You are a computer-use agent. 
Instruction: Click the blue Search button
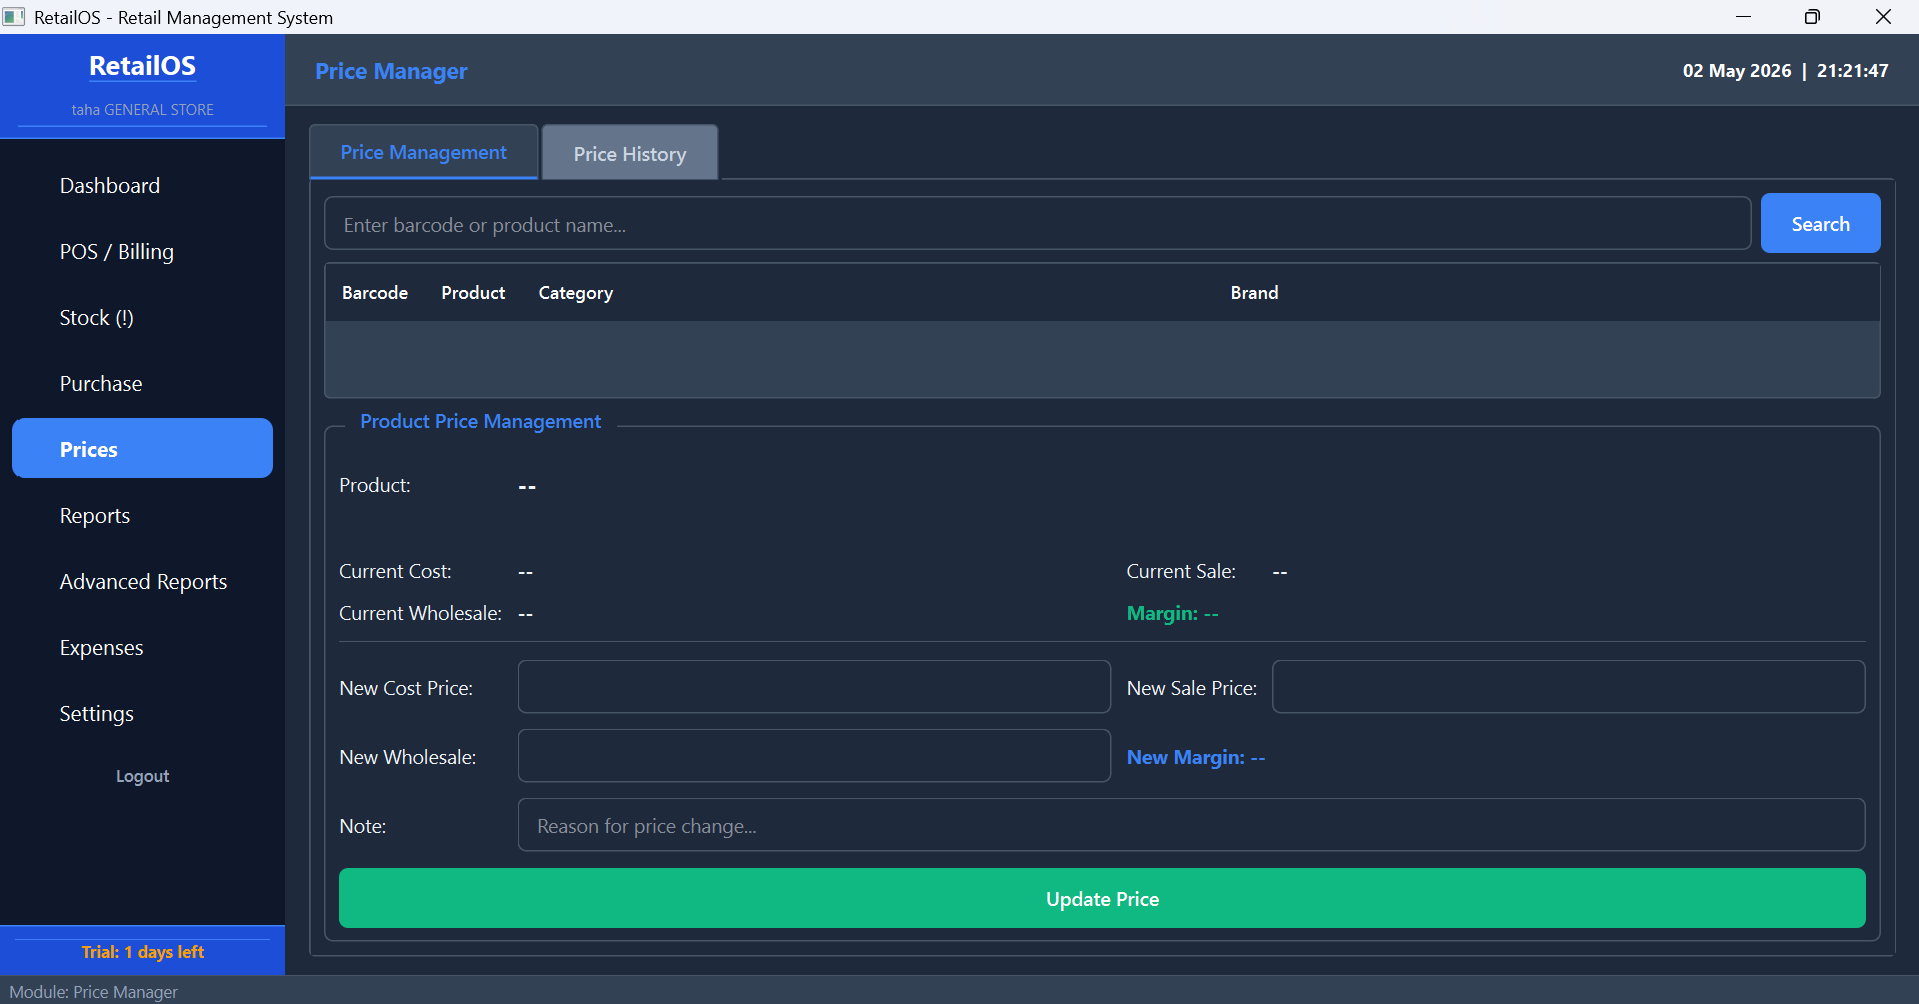point(1820,223)
